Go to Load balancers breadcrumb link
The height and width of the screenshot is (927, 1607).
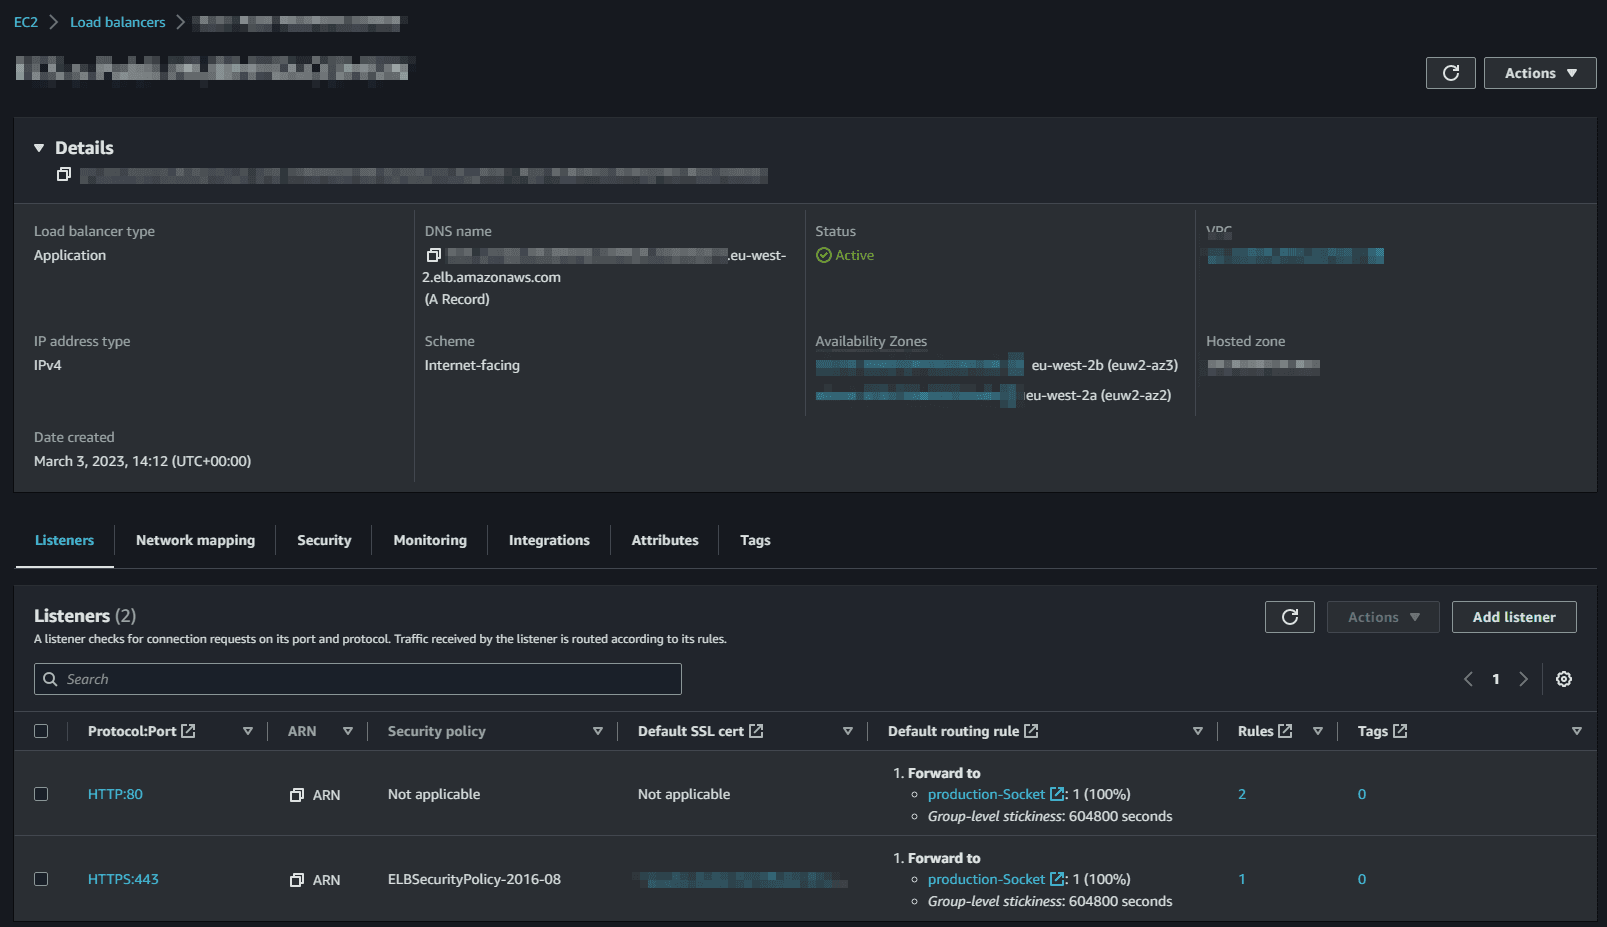117,22
